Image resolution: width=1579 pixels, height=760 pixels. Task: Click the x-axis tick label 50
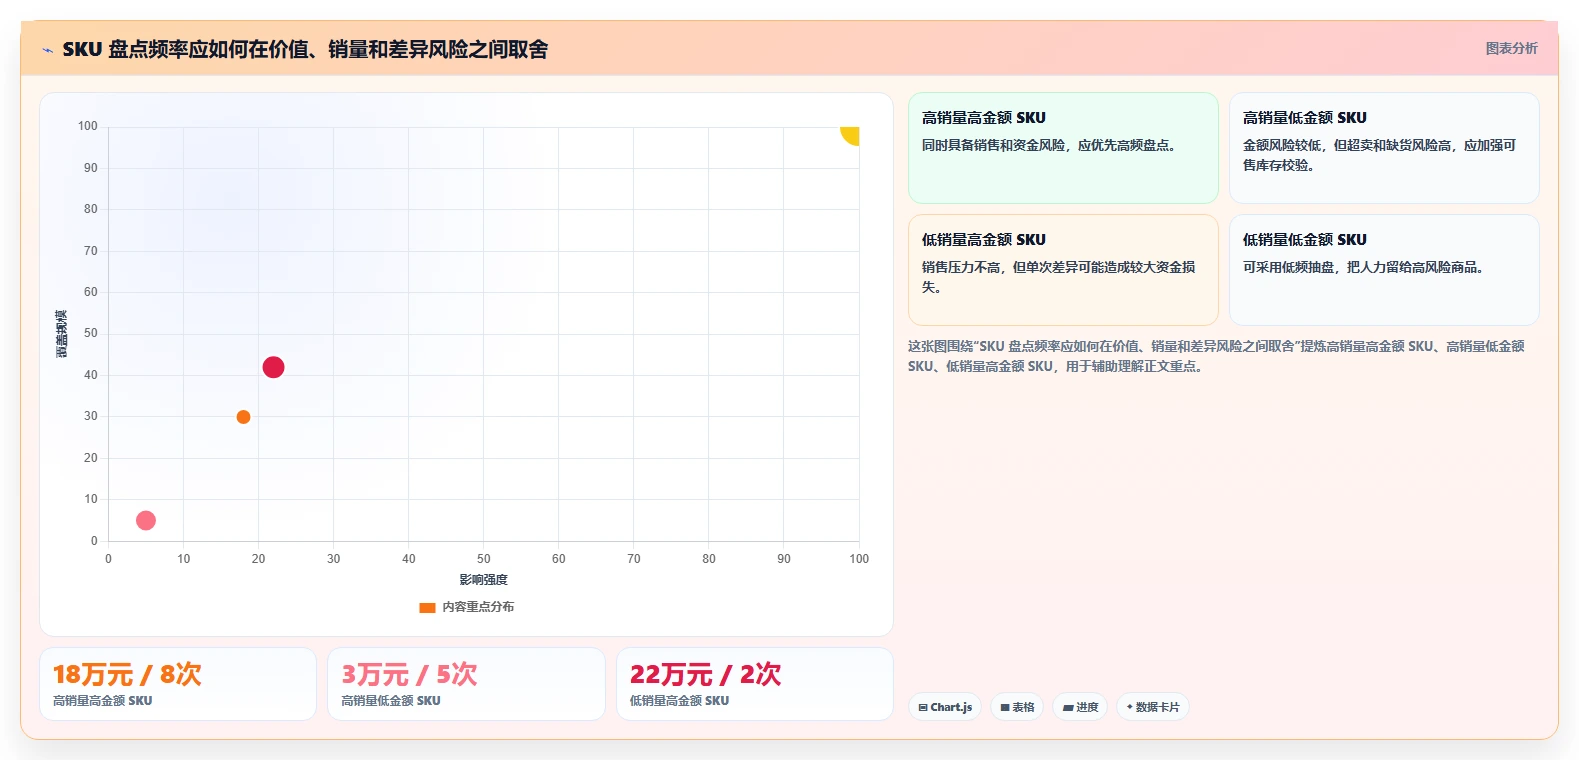(484, 559)
